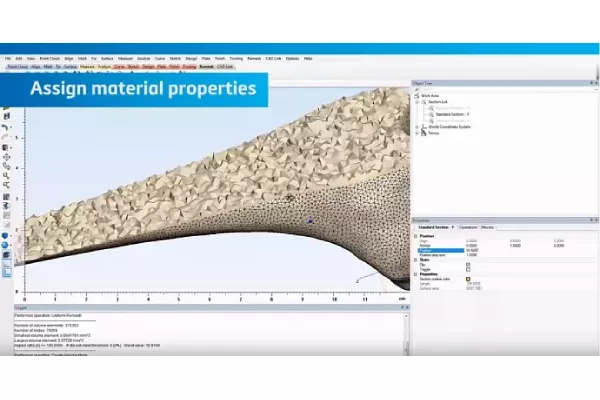This screenshot has height=400, width=600.
Task: Toggle the Clip checkbox under State
Action: pyautogui.click(x=468, y=265)
